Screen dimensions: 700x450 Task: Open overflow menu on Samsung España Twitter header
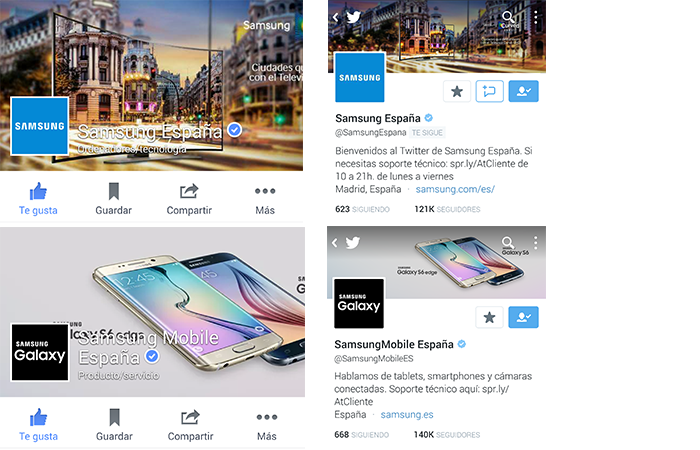(536, 17)
